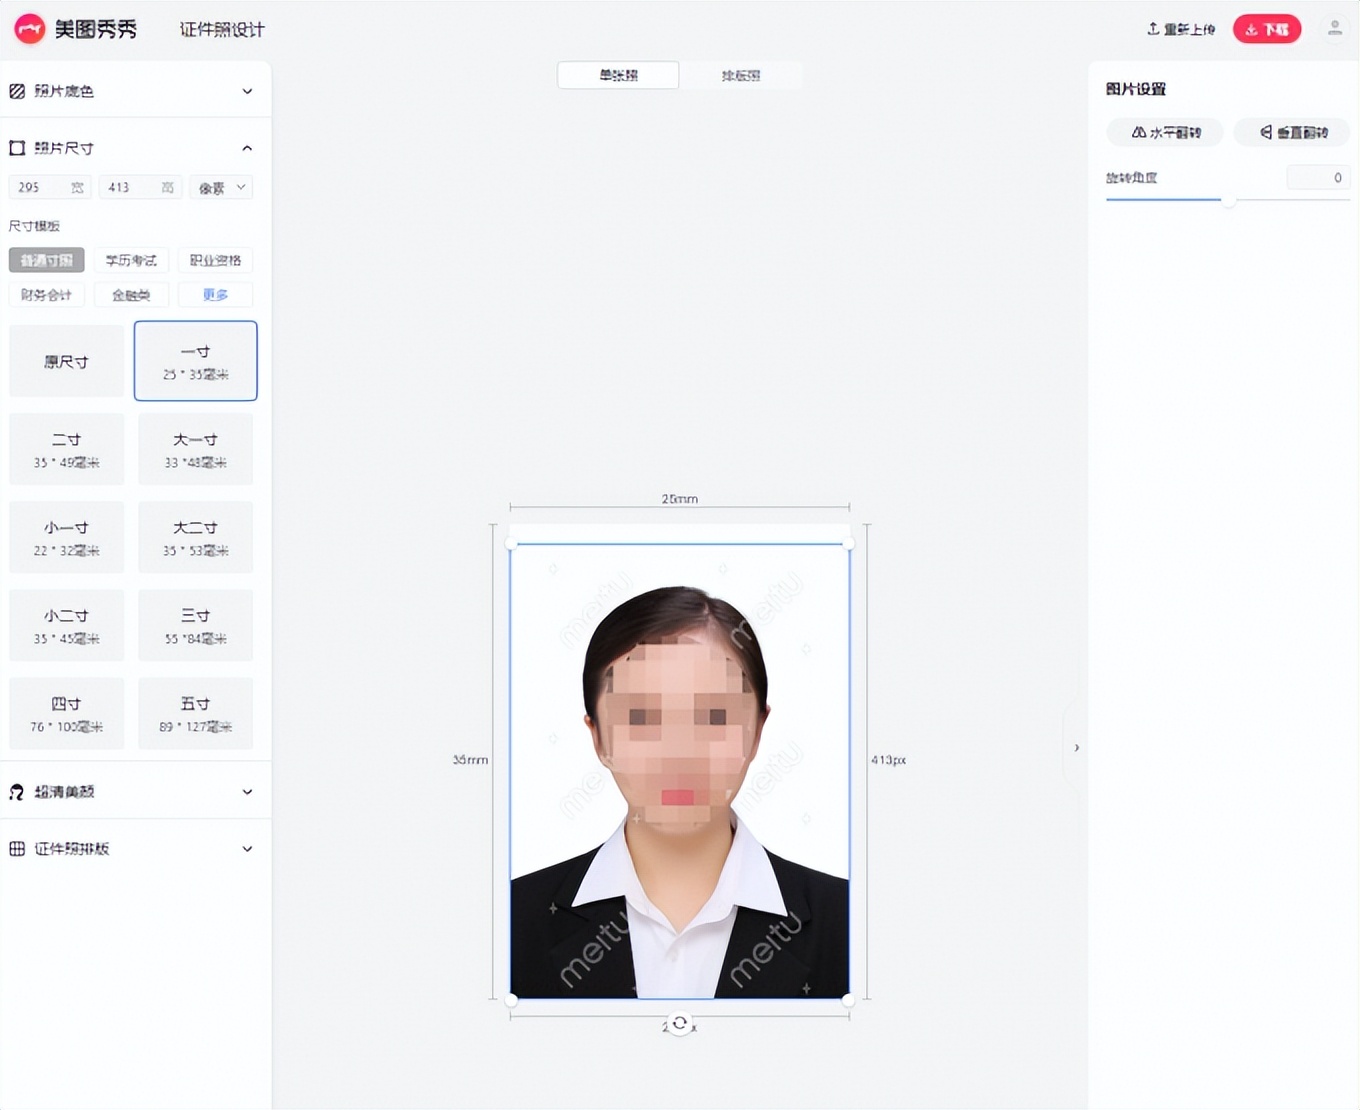
Task: Click the 重新上传 upload icon
Action: pyautogui.click(x=1152, y=29)
